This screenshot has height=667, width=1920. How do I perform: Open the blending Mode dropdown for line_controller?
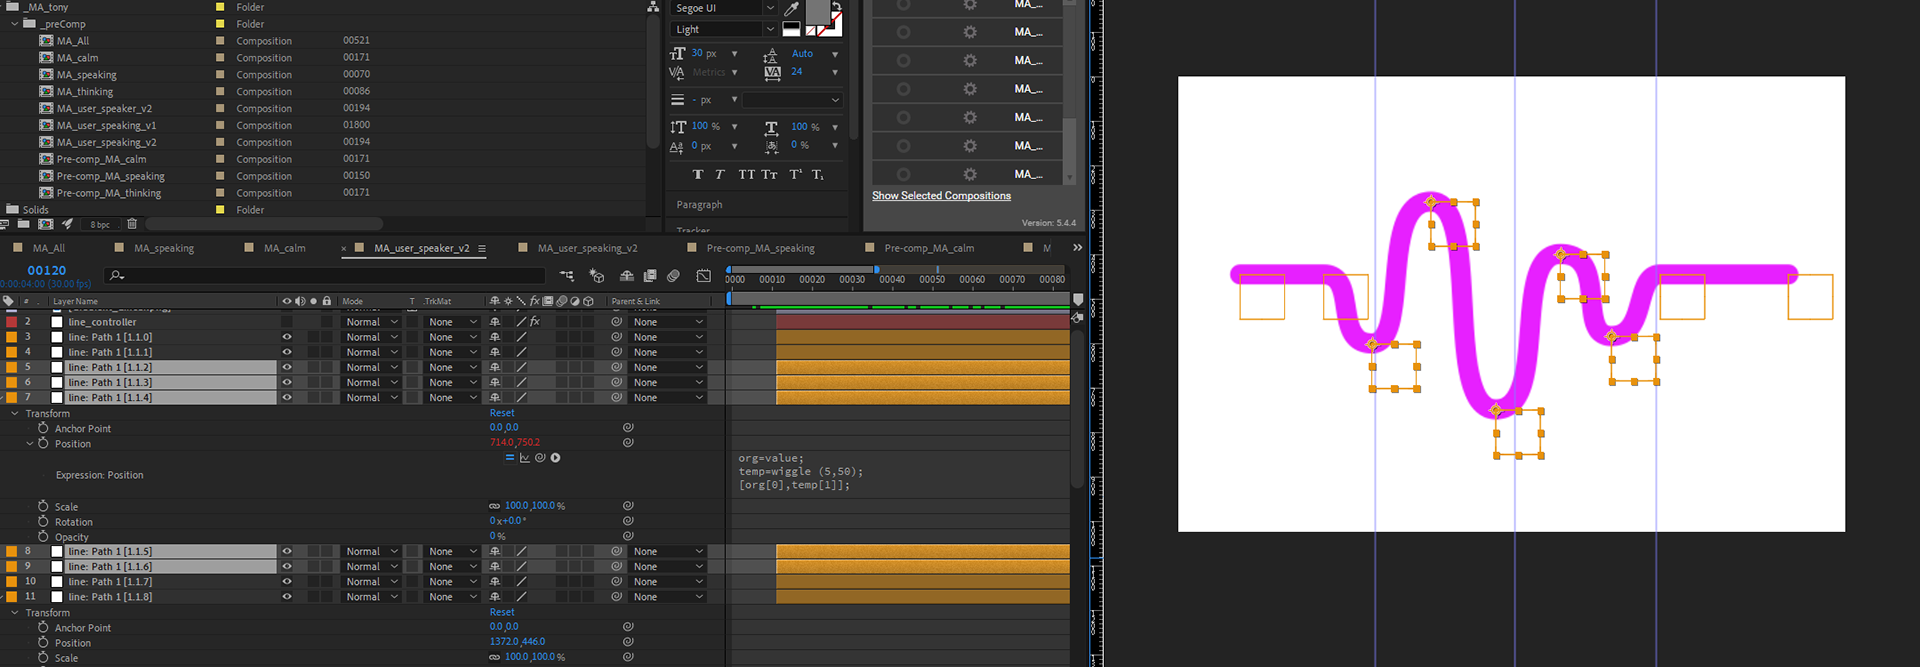[x=371, y=322]
